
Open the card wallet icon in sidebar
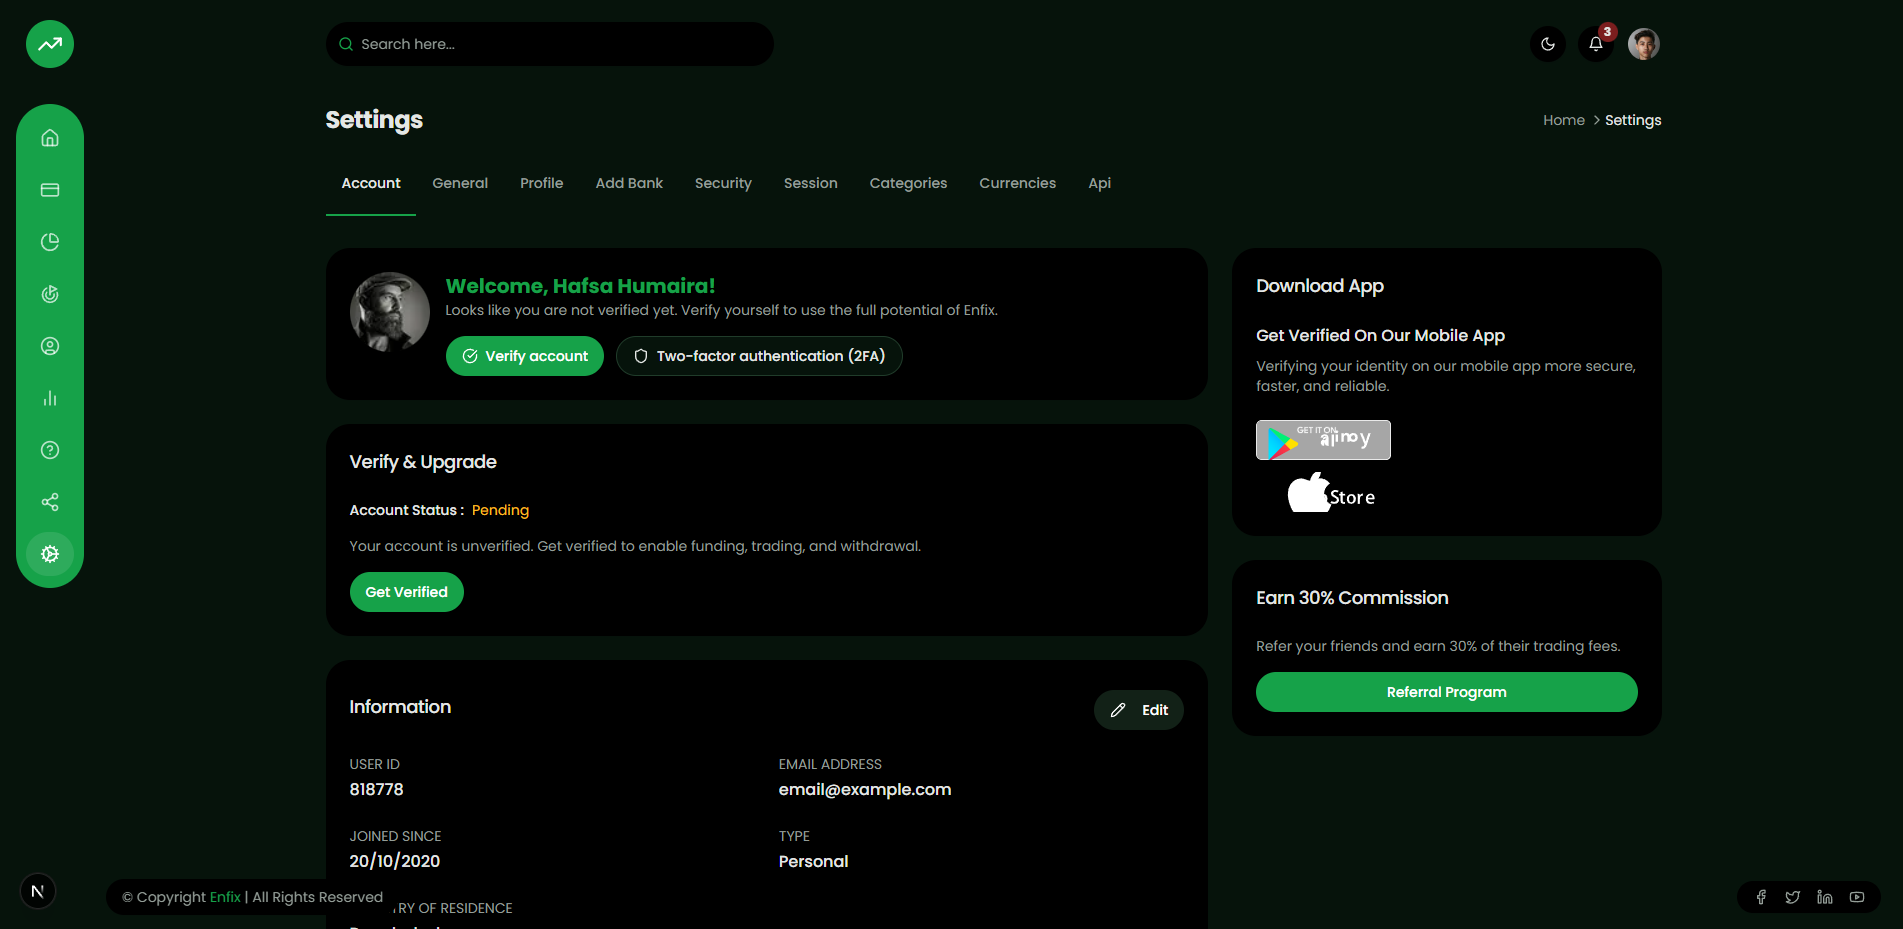click(50, 190)
